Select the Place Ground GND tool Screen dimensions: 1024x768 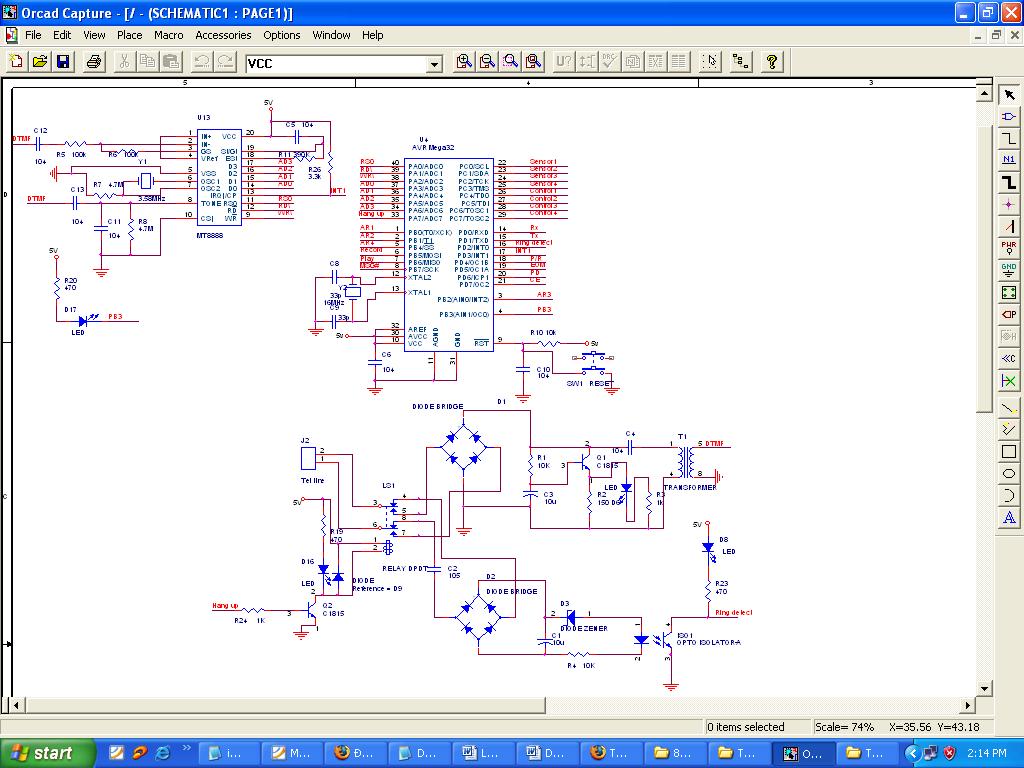tap(1009, 269)
